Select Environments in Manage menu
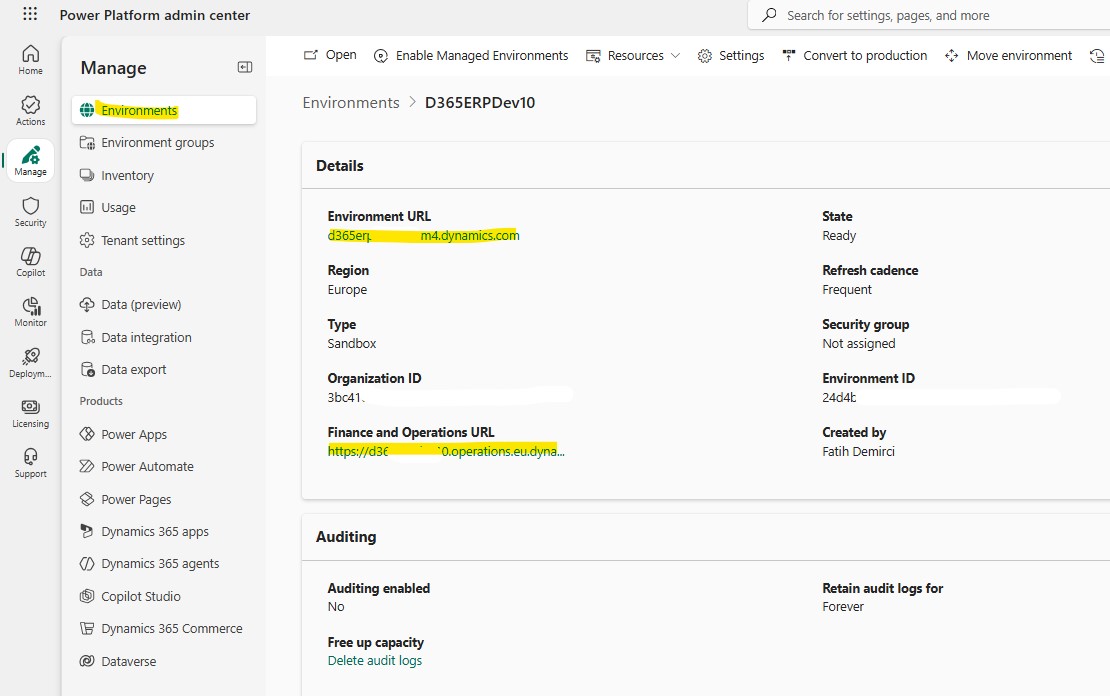 pyautogui.click(x=164, y=110)
